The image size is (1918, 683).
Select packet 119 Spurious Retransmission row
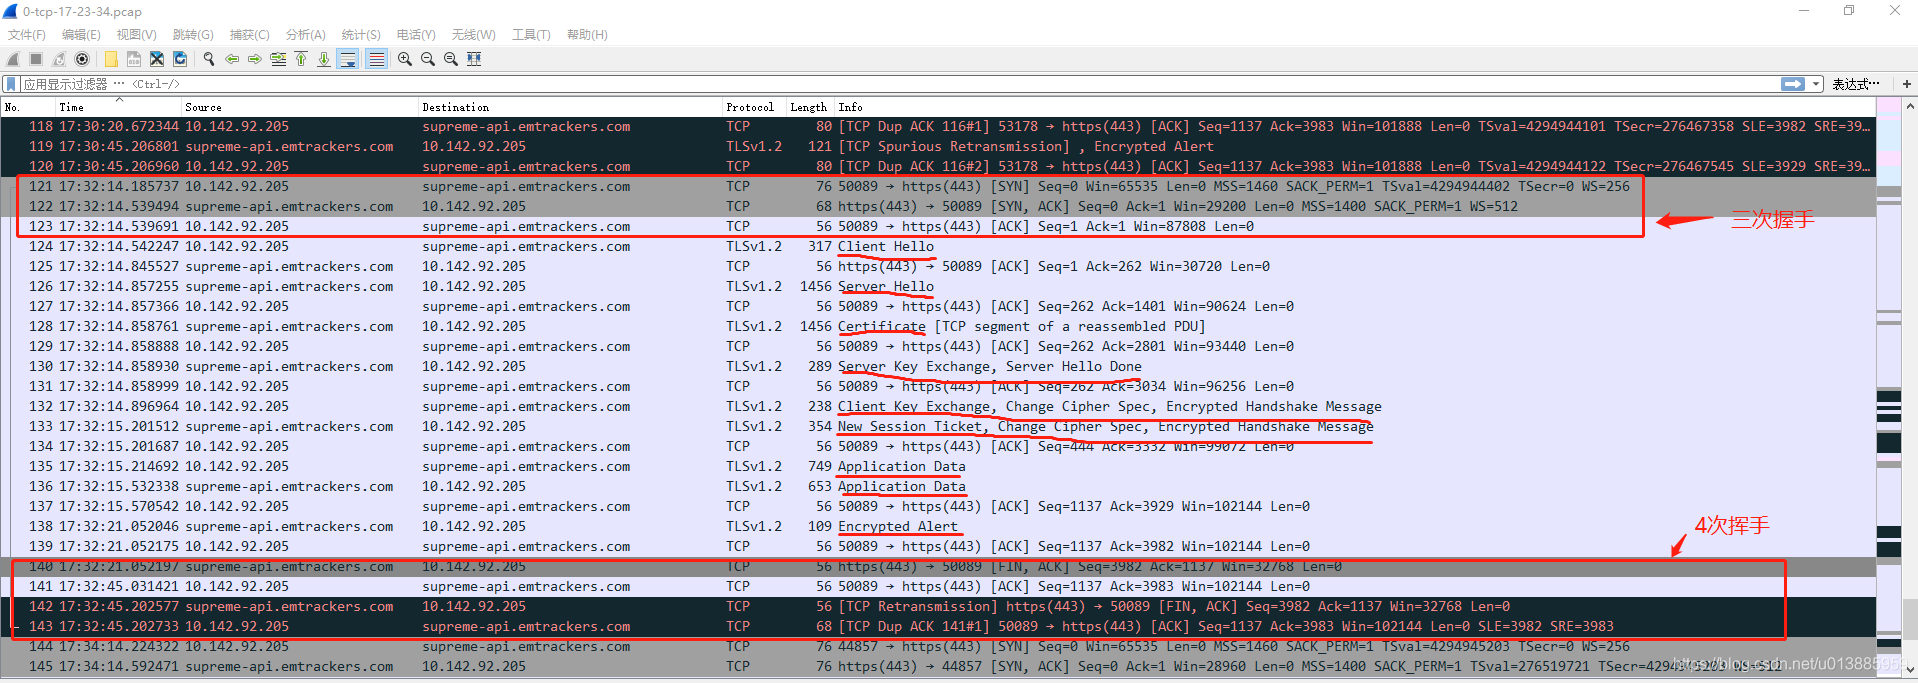pyautogui.click(x=938, y=146)
